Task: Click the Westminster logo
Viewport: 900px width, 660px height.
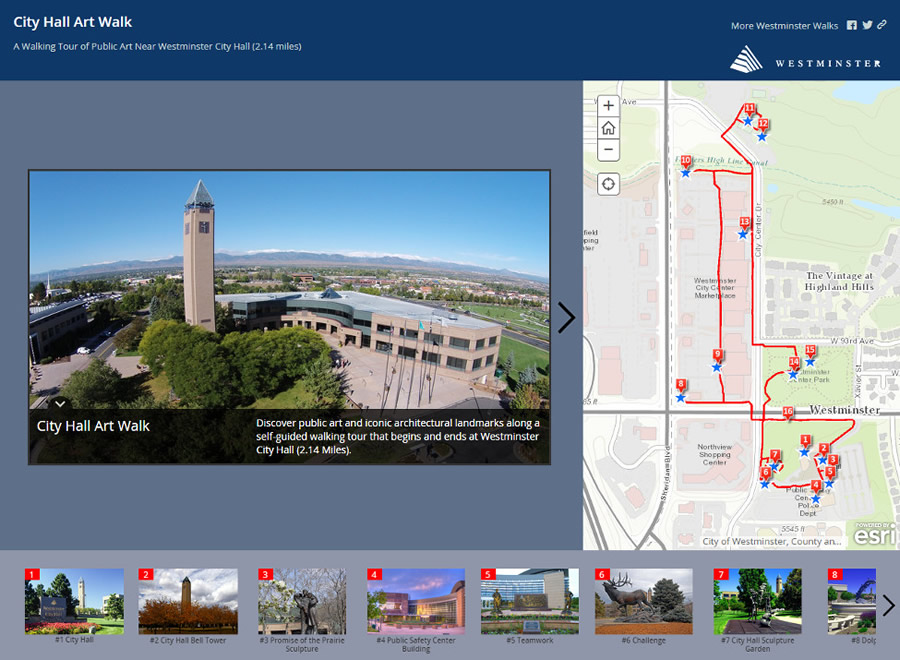Action: [x=805, y=60]
